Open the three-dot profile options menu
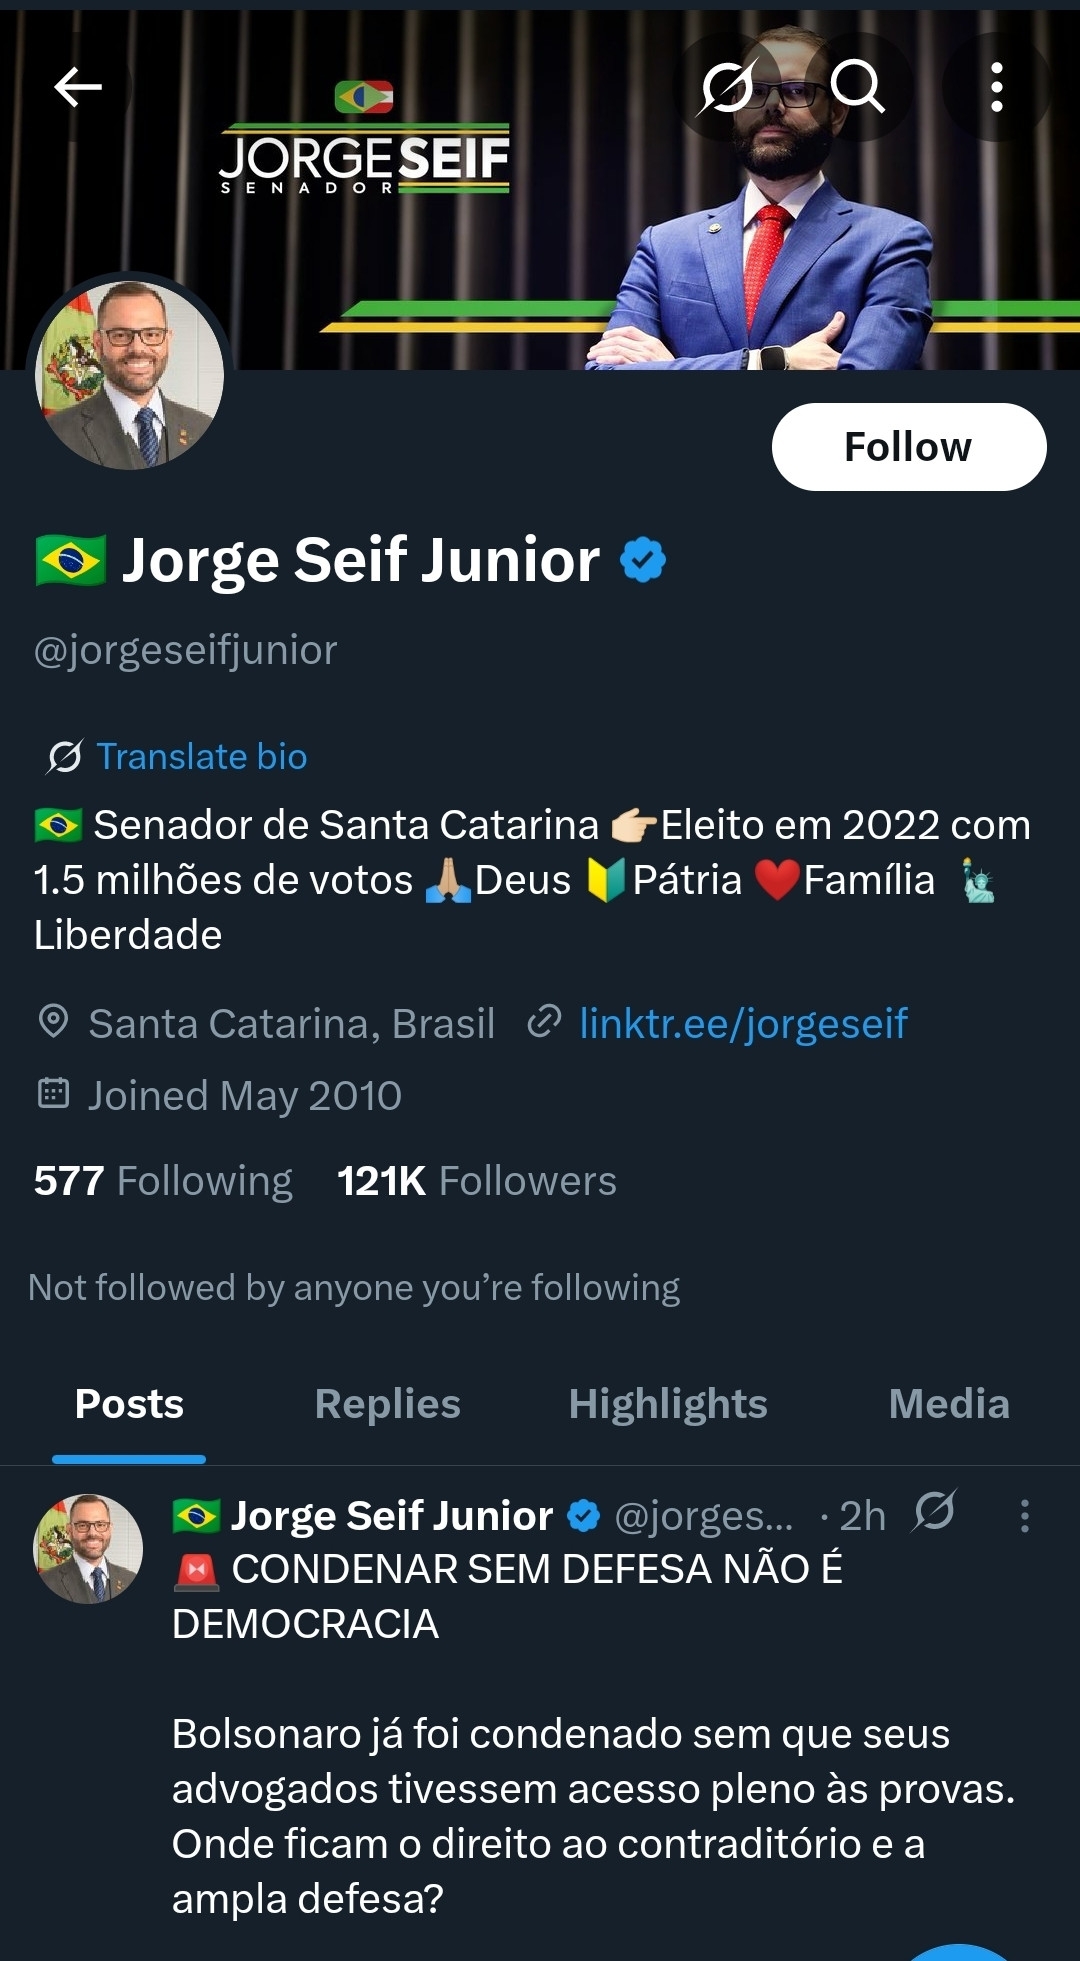The width and height of the screenshot is (1080, 1961). point(996,87)
